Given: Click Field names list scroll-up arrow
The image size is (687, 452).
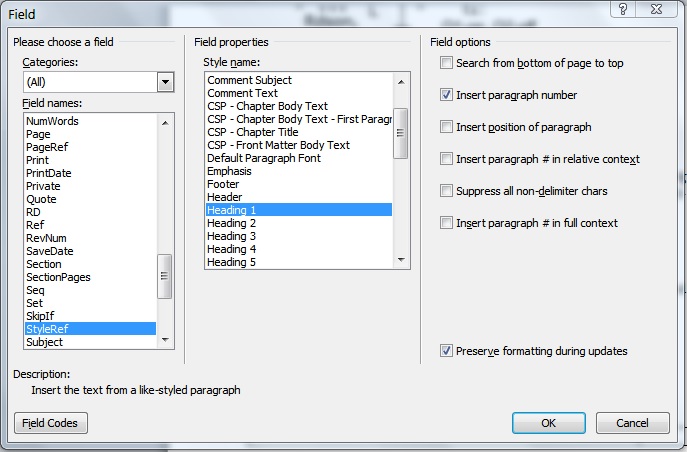Looking at the screenshot, I should coord(165,123).
